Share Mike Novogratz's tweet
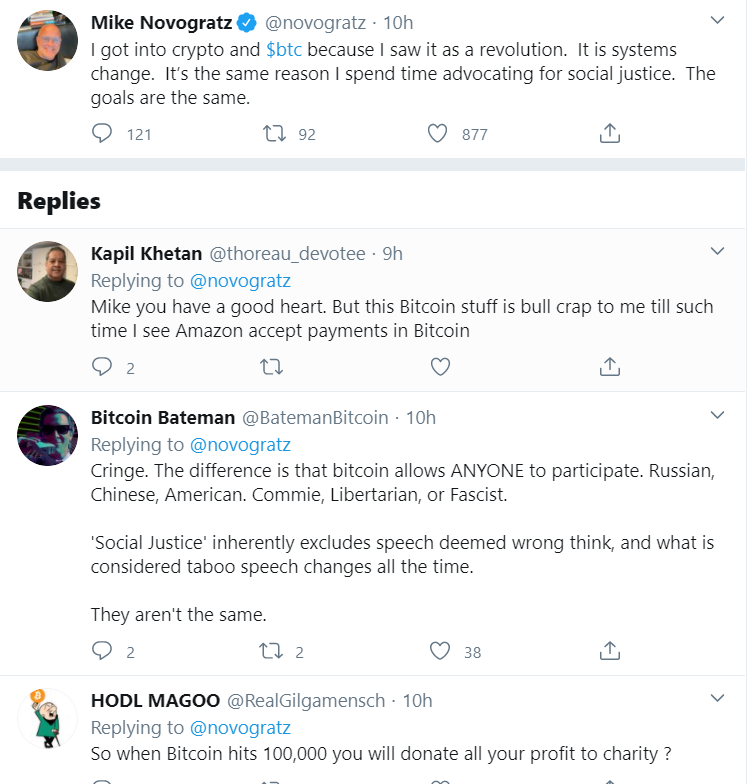The height and width of the screenshot is (784, 750). pyautogui.click(x=610, y=133)
